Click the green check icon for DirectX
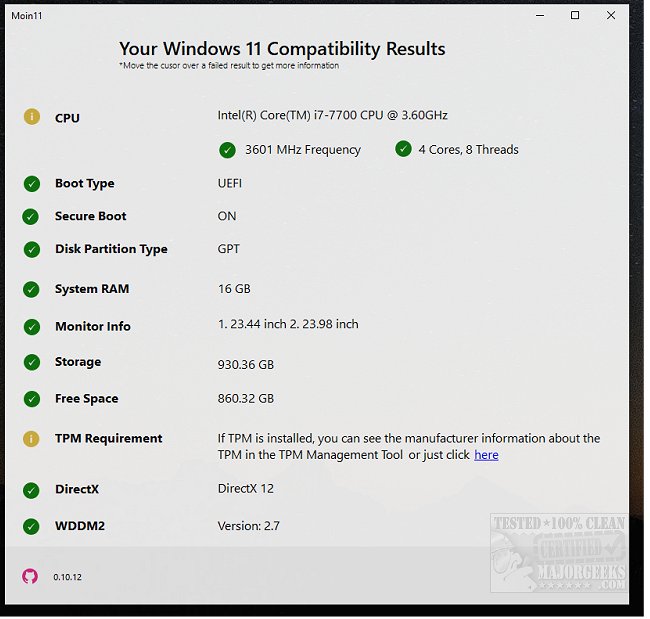The width and height of the screenshot is (650, 619). pos(31,490)
